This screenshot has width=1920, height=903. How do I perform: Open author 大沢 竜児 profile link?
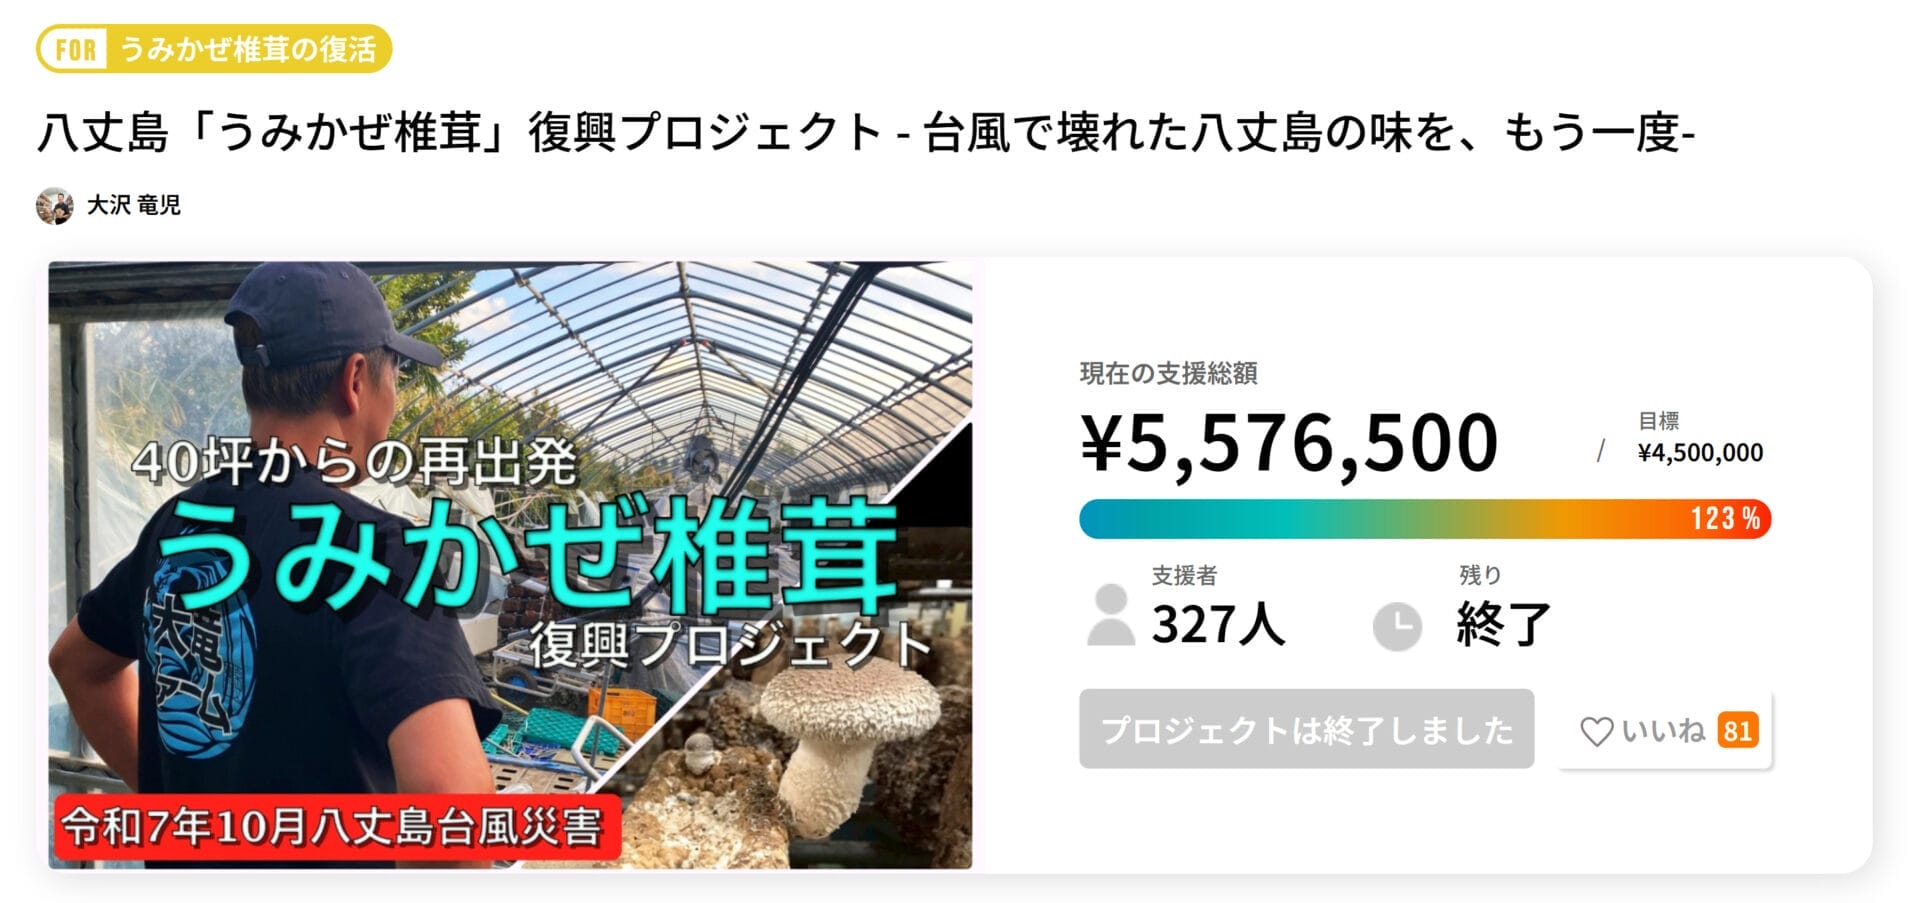[x=133, y=206]
